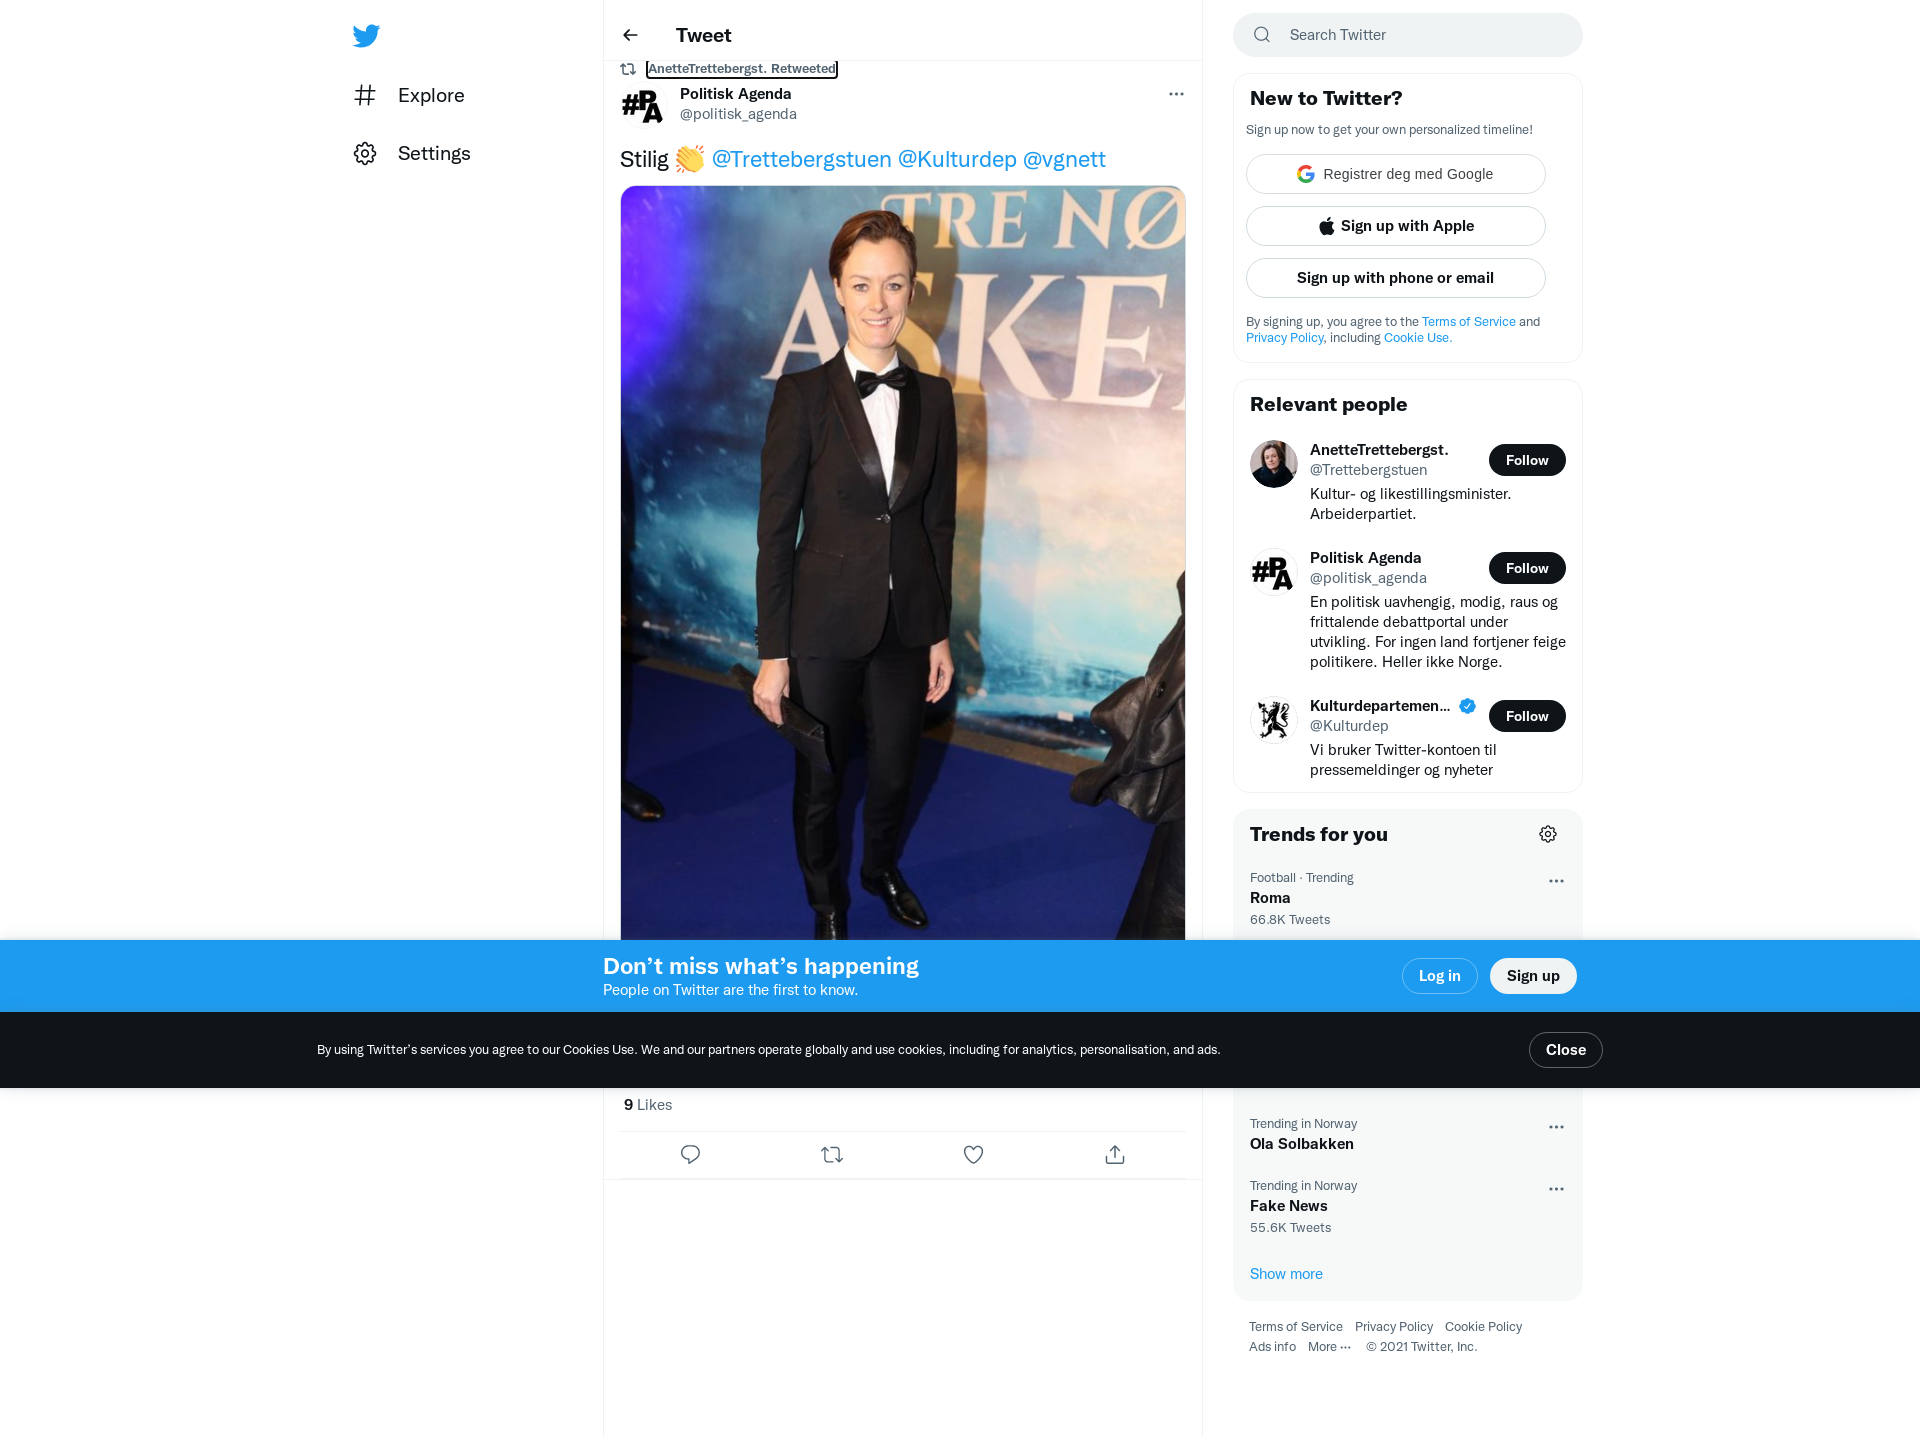Close the cookie notice
1920x1437 pixels.
point(1566,1050)
